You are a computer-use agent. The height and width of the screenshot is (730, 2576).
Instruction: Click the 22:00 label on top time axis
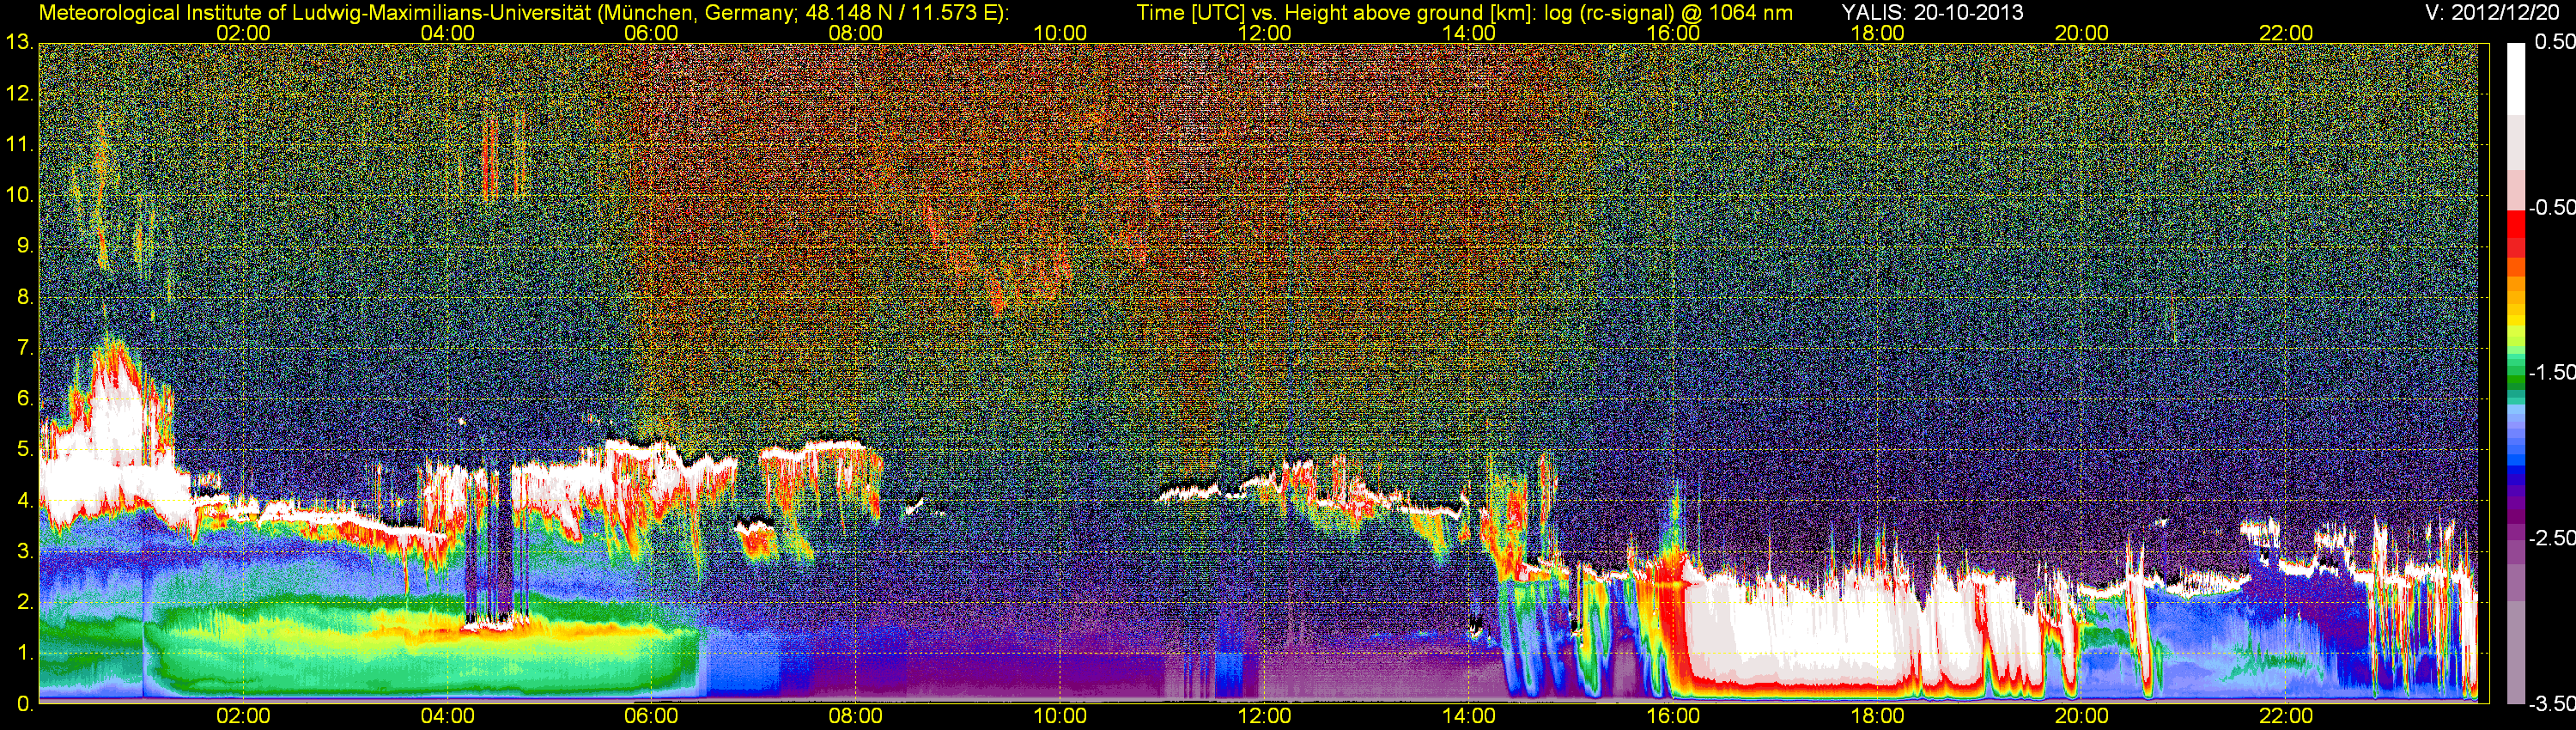[x=2286, y=32]
